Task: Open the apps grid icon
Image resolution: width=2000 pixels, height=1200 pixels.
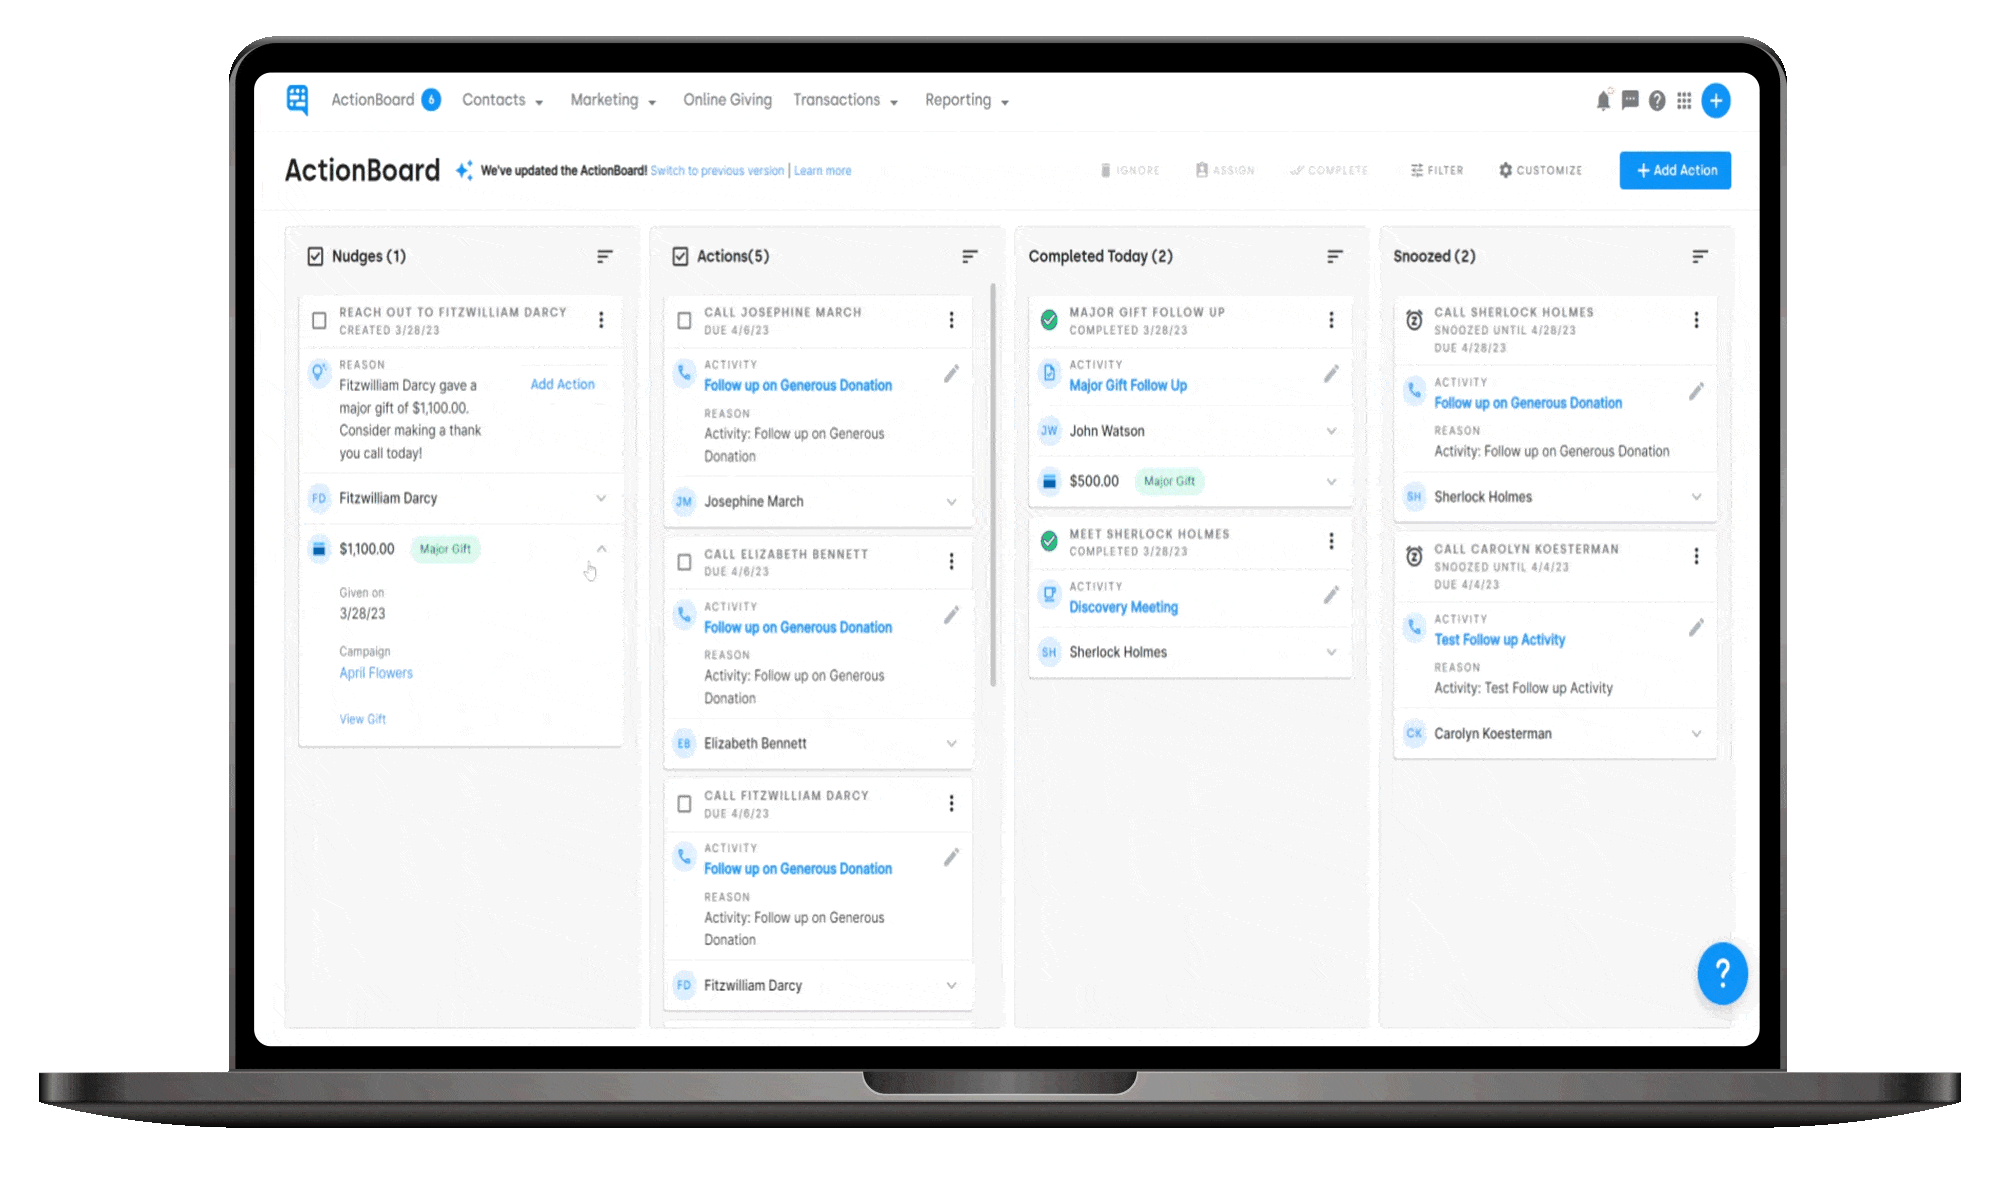Action: (1684, 101)
